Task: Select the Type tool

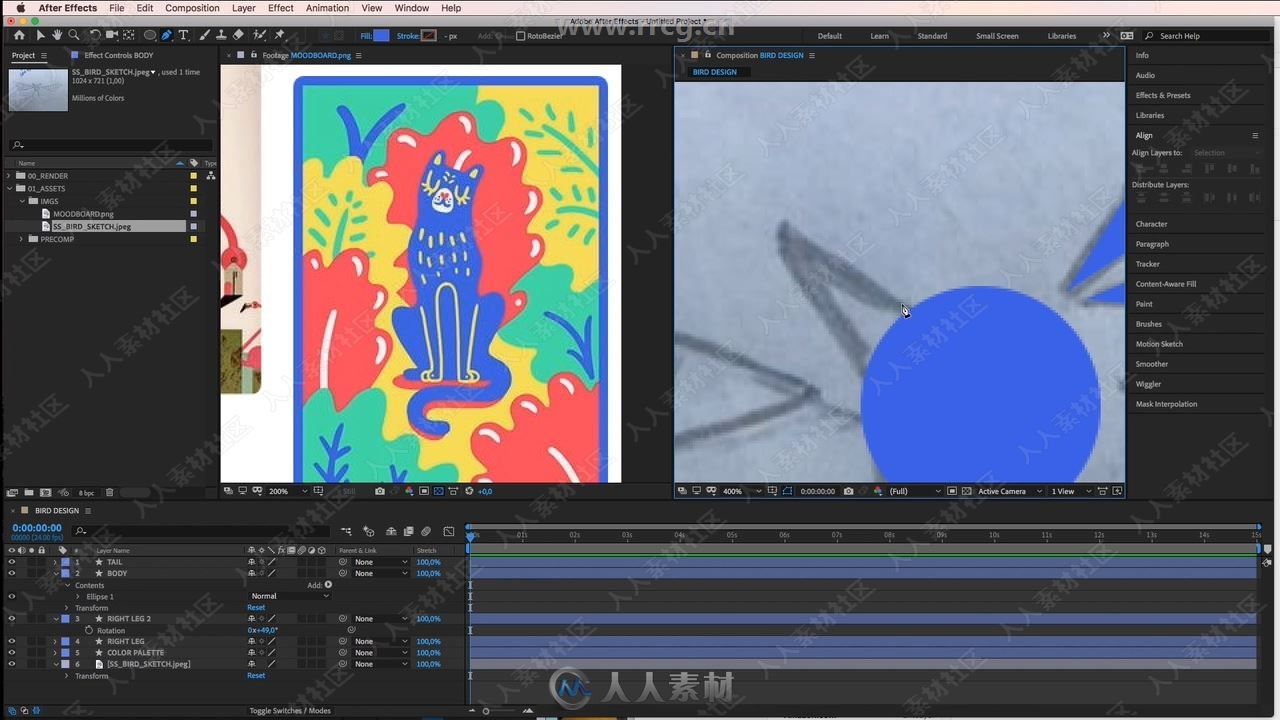Action: tap(183, 35)
